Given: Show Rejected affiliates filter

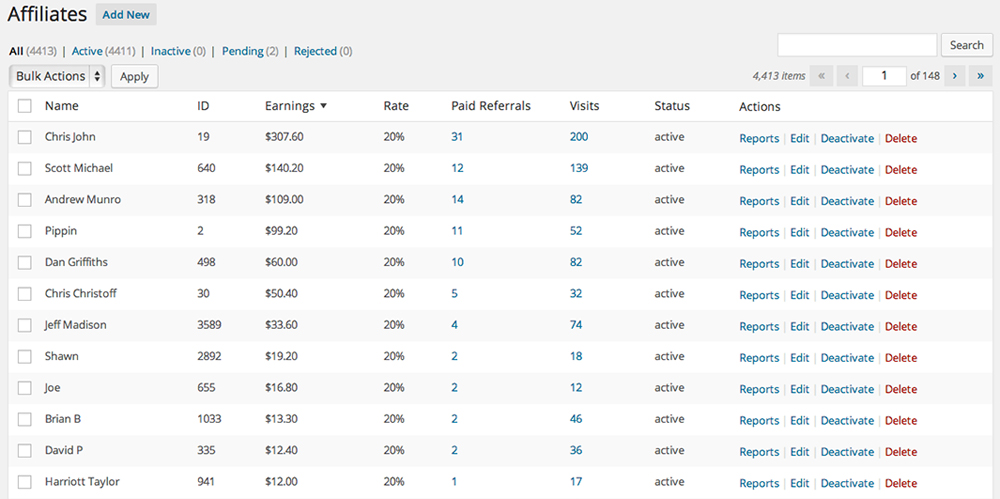Looking at the screenshot, I should coord(315,51).
